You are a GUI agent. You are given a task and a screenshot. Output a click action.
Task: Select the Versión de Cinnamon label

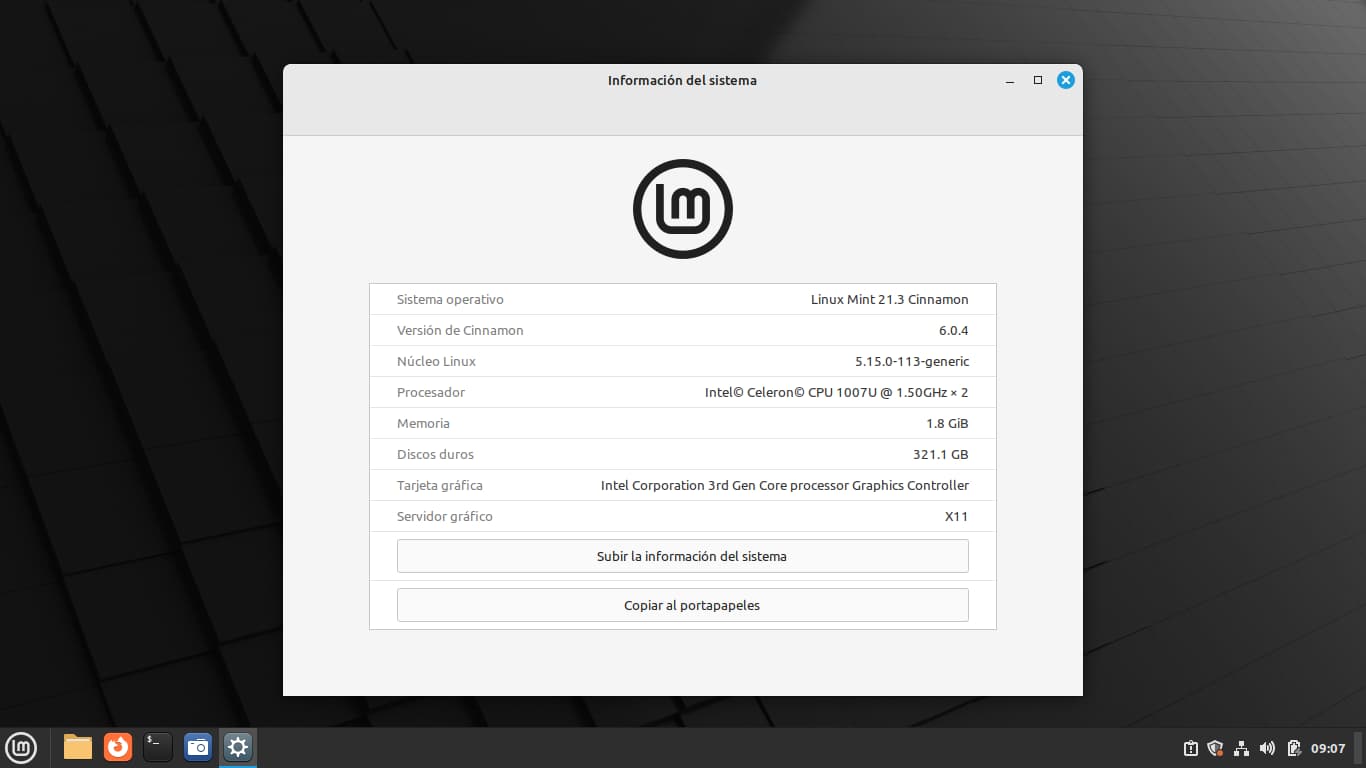click(x=460, y=330)
